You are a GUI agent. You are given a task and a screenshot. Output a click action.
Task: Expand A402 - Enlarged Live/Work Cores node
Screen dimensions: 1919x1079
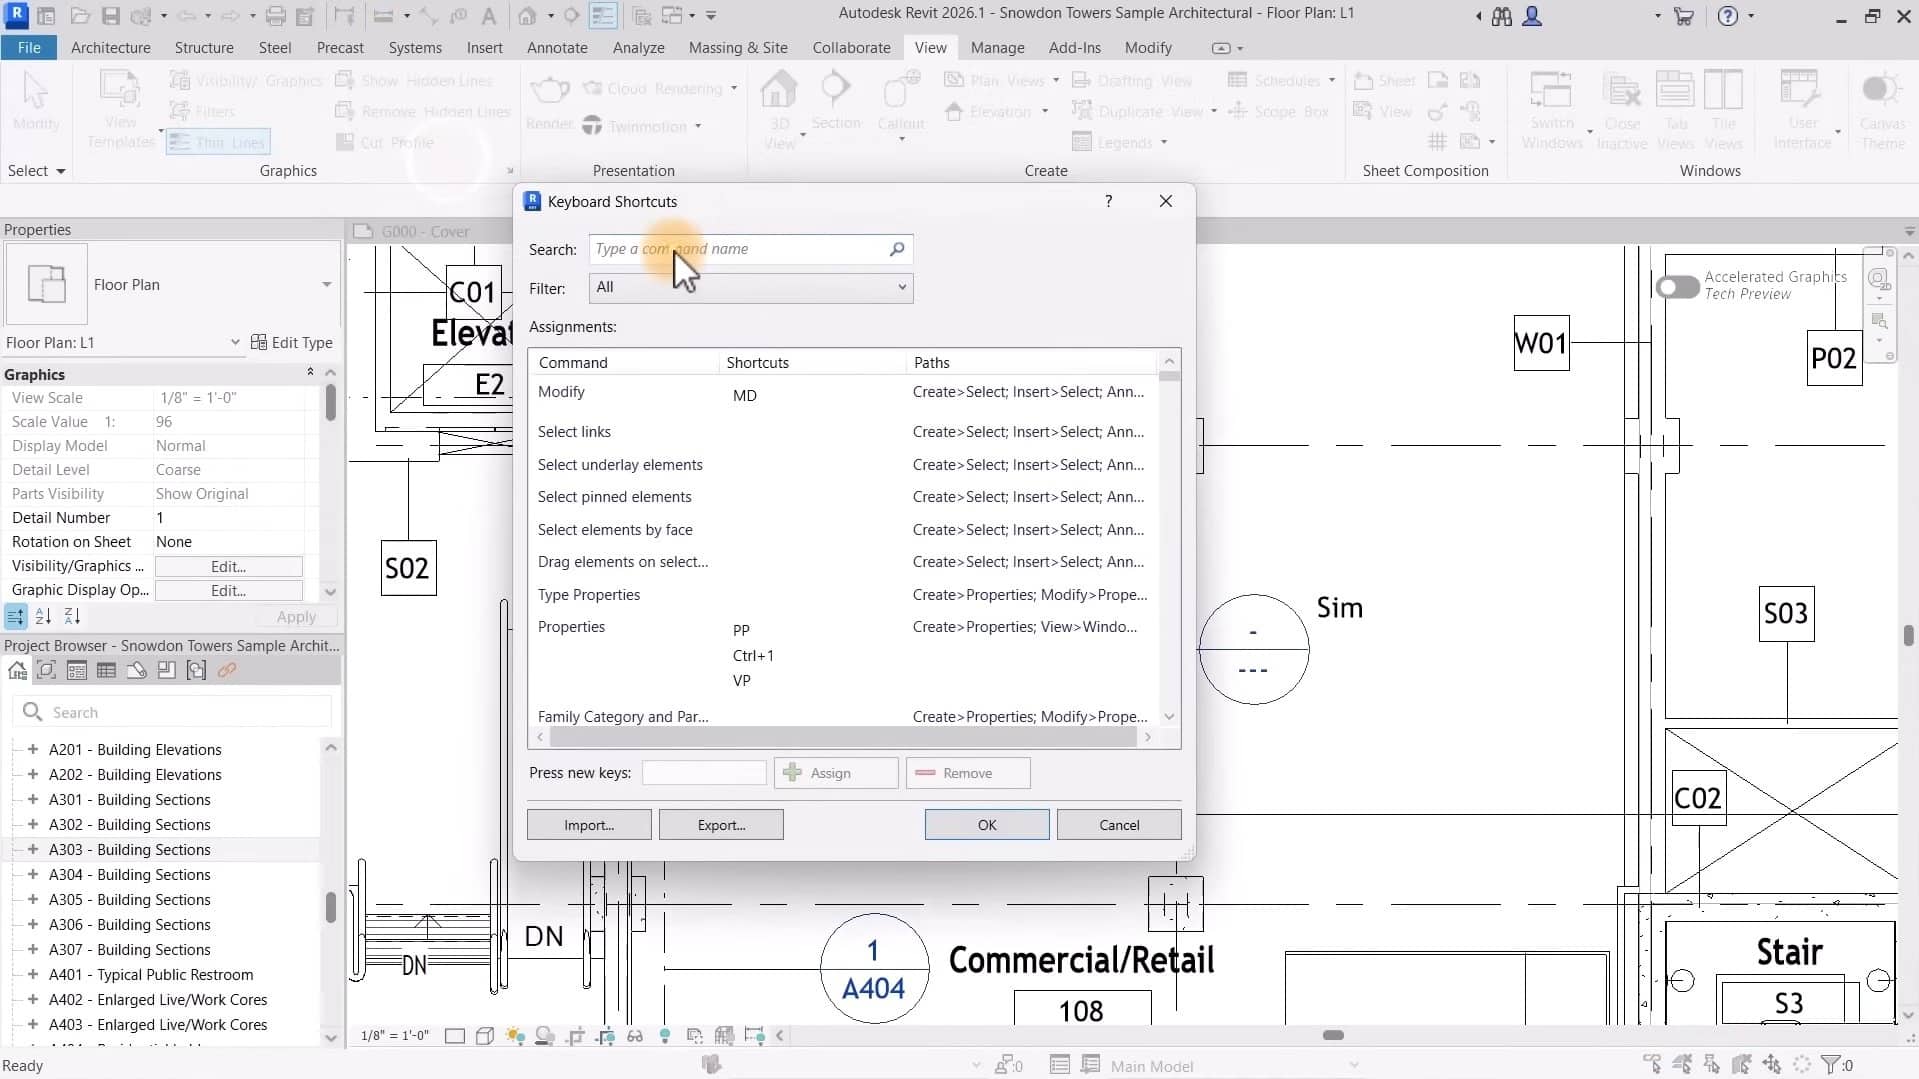point(33,999)
